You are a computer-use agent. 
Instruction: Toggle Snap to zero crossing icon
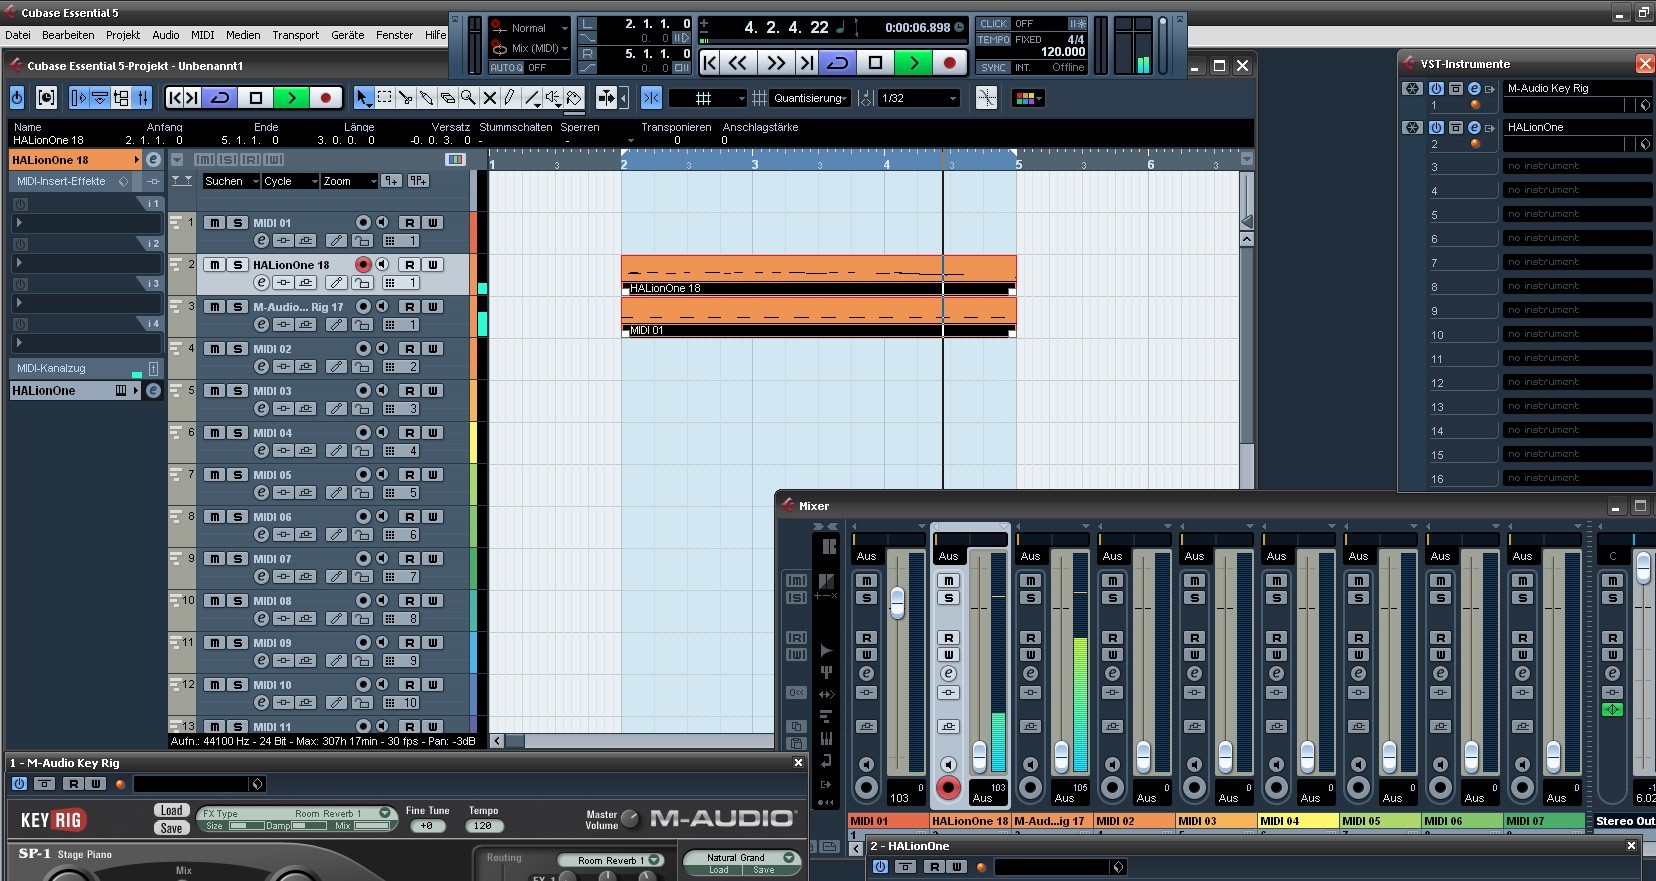click(x=986, y=98)
